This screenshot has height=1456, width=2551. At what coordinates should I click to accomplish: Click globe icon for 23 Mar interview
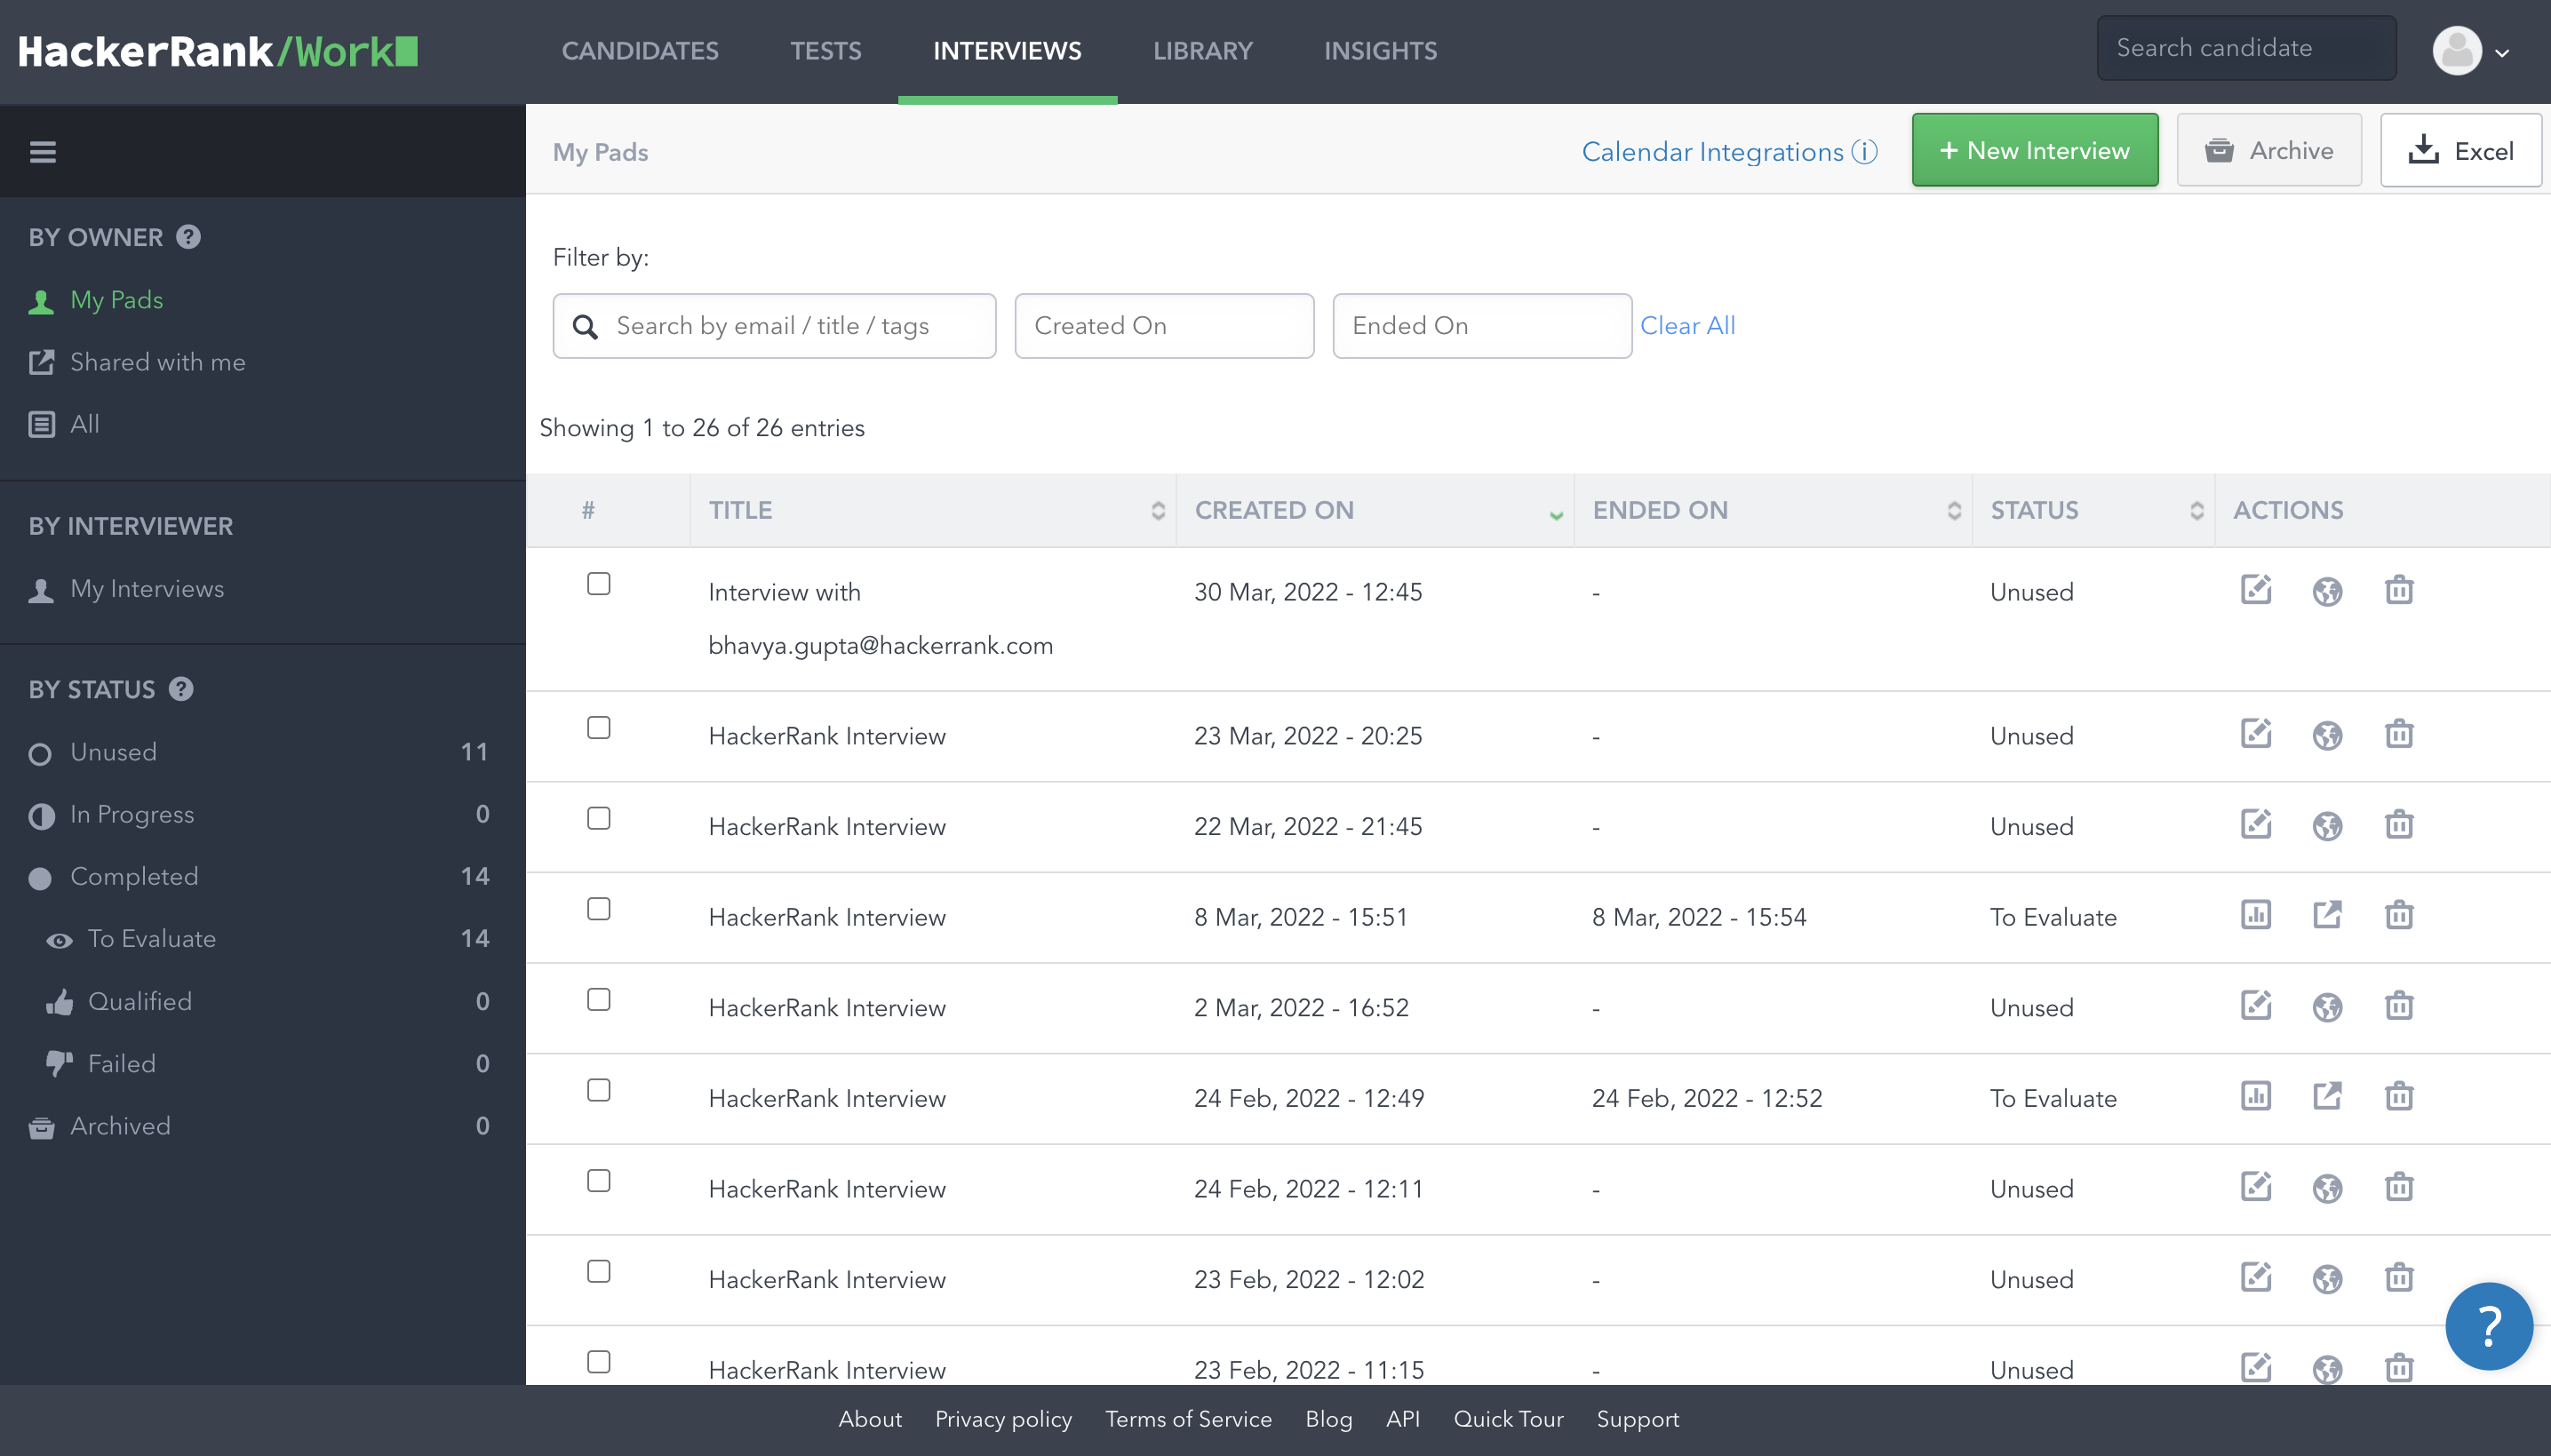(x=2327, y=735)
